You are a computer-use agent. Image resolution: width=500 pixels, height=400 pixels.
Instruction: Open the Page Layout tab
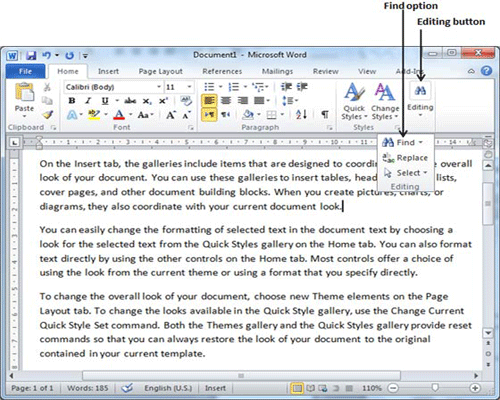click(161, 71)
